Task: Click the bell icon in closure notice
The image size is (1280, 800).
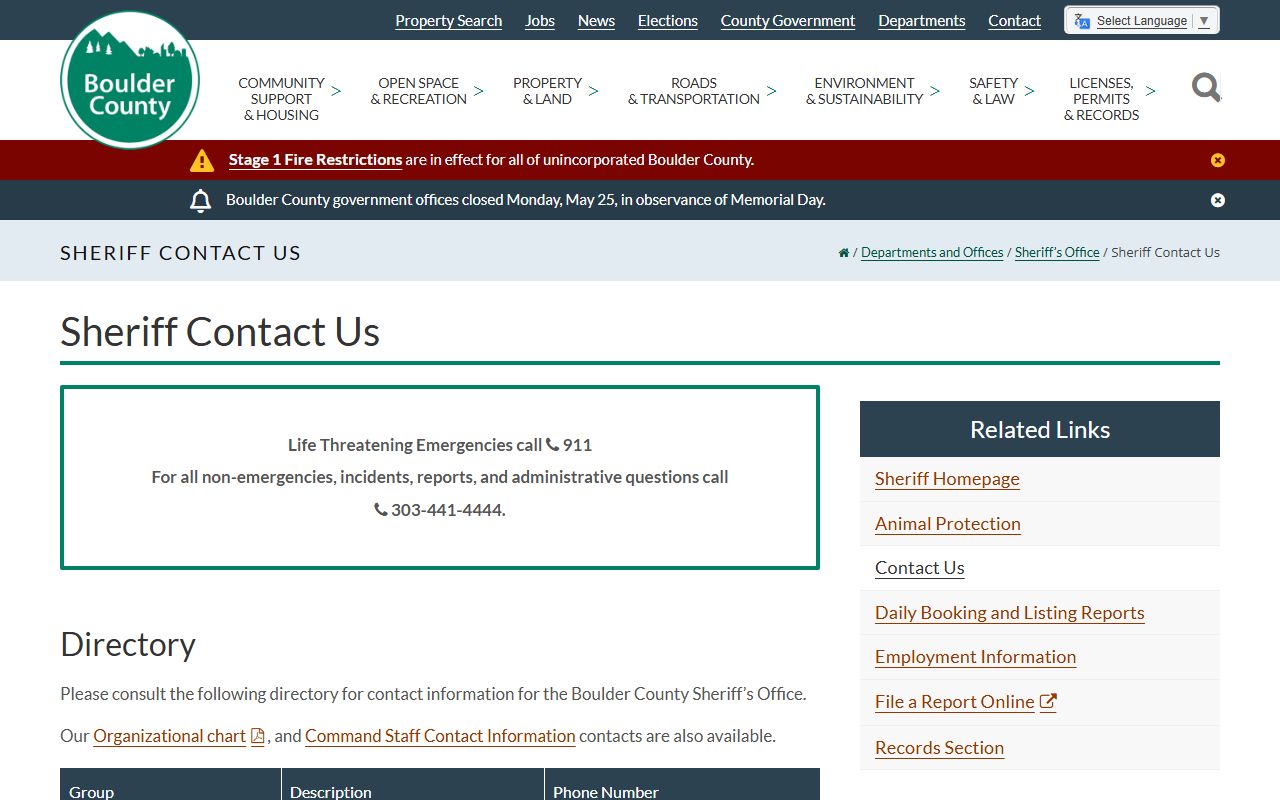Action: coord(201,200)
